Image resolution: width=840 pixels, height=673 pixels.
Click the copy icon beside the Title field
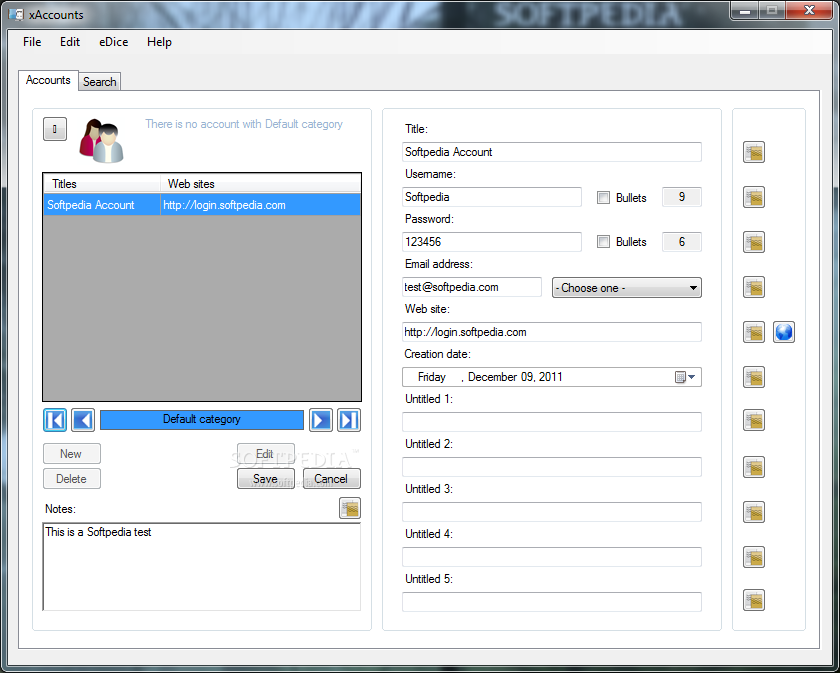click(x=754, y=152)
